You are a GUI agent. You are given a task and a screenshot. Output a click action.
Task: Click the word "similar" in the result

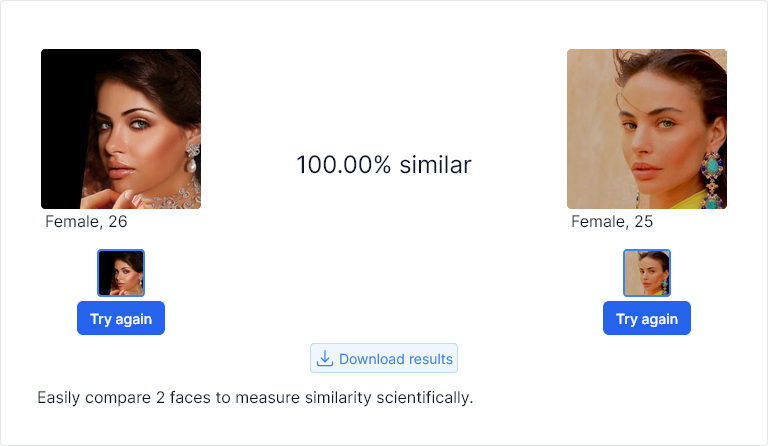click(x=435, y=164)
